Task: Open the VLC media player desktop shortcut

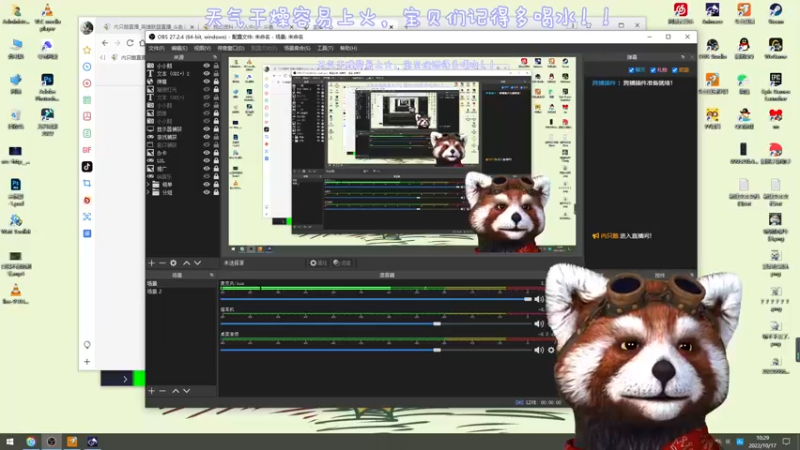Action: [x=47, y=17]
